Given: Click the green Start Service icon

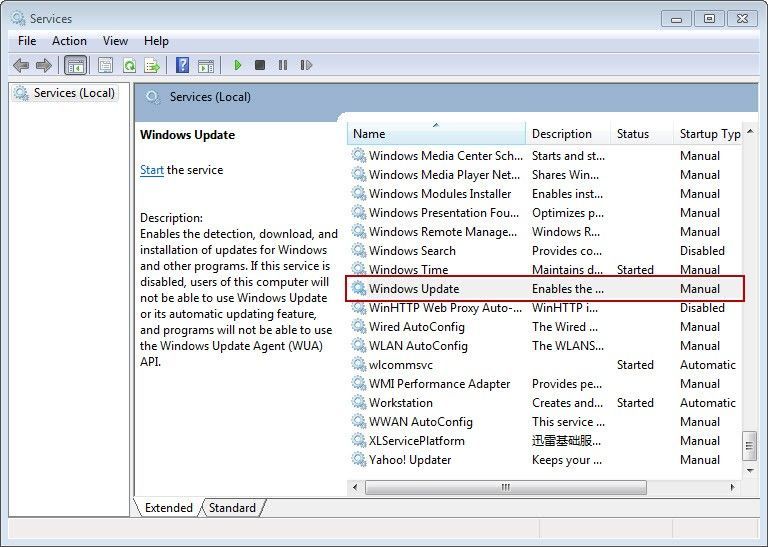Looking at the screenshot, I should (238, 65).
